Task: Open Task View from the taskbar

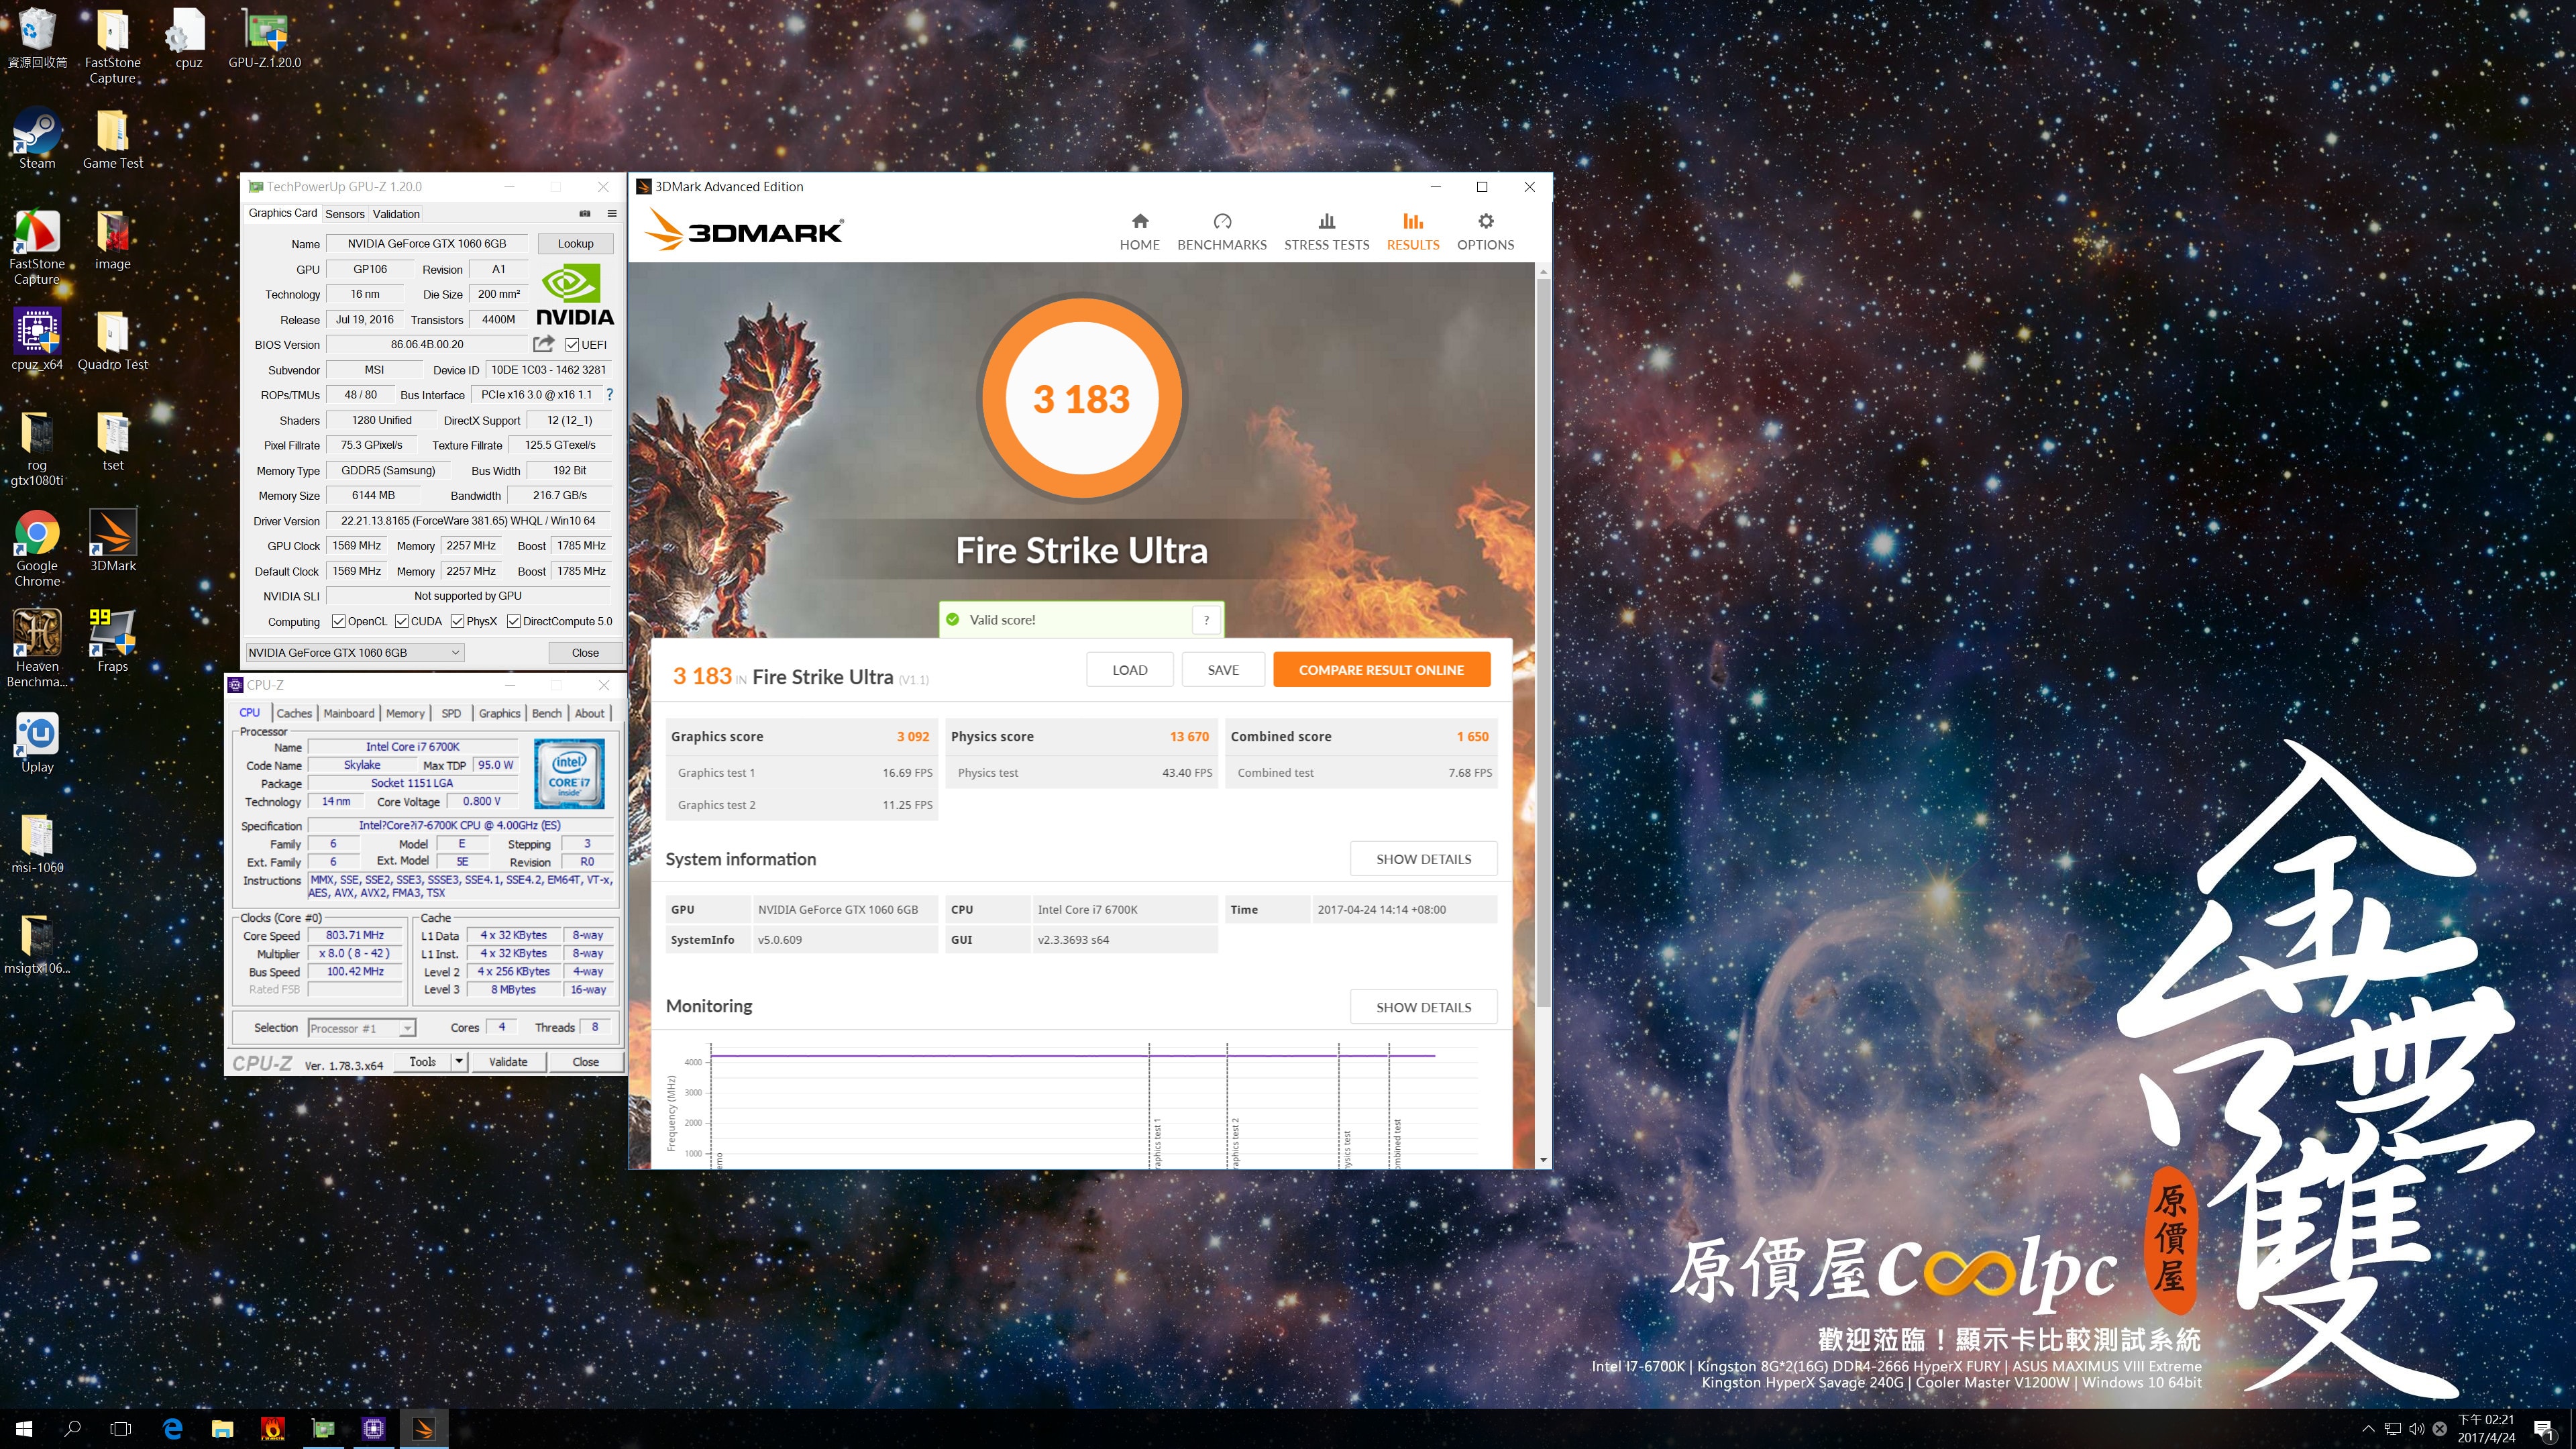Action: pos(121,1429)
